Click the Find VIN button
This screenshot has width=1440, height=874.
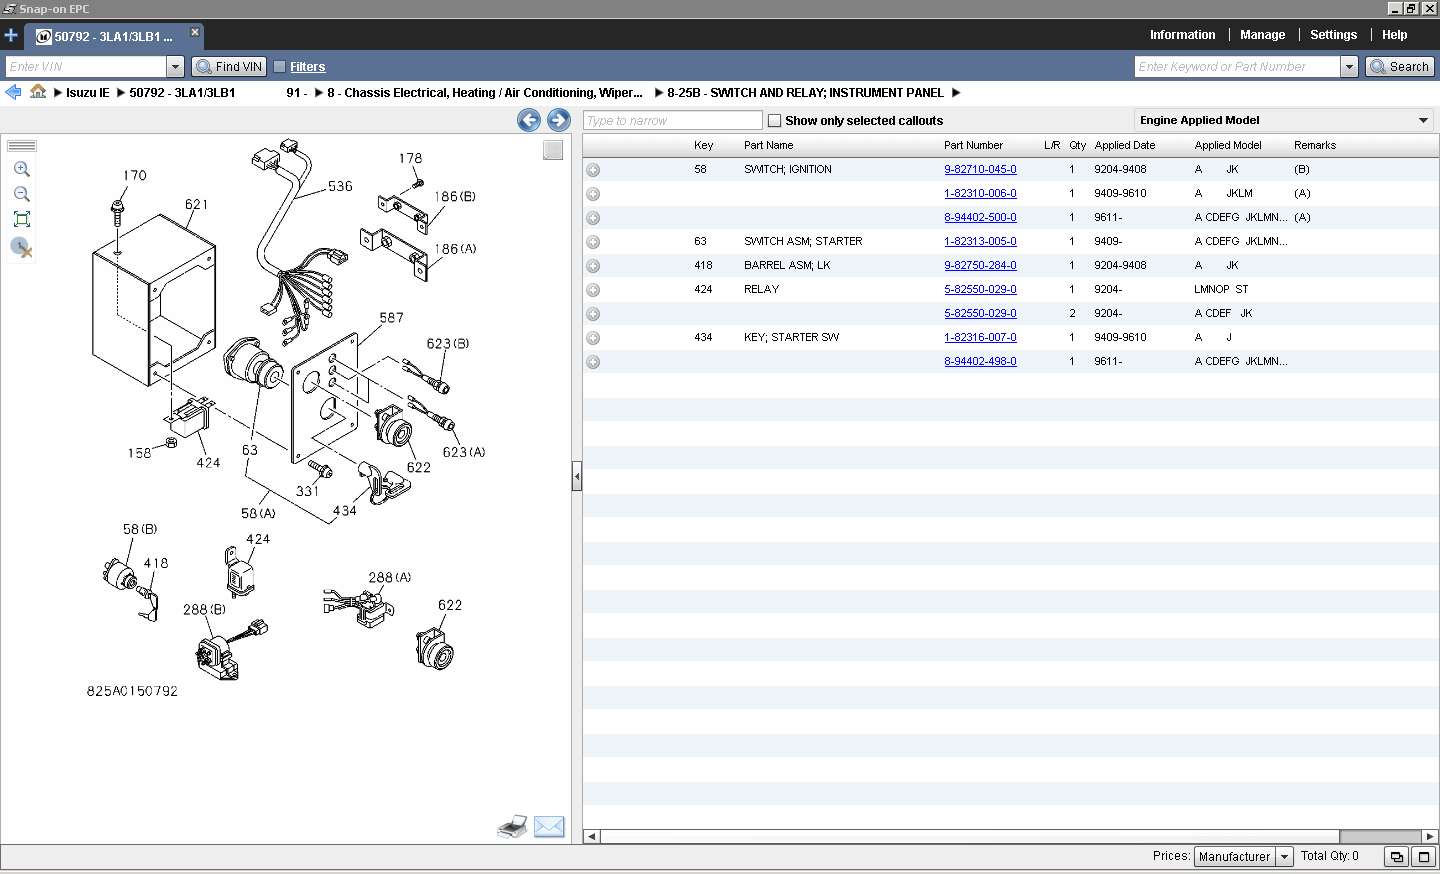[x=229, y=66]
